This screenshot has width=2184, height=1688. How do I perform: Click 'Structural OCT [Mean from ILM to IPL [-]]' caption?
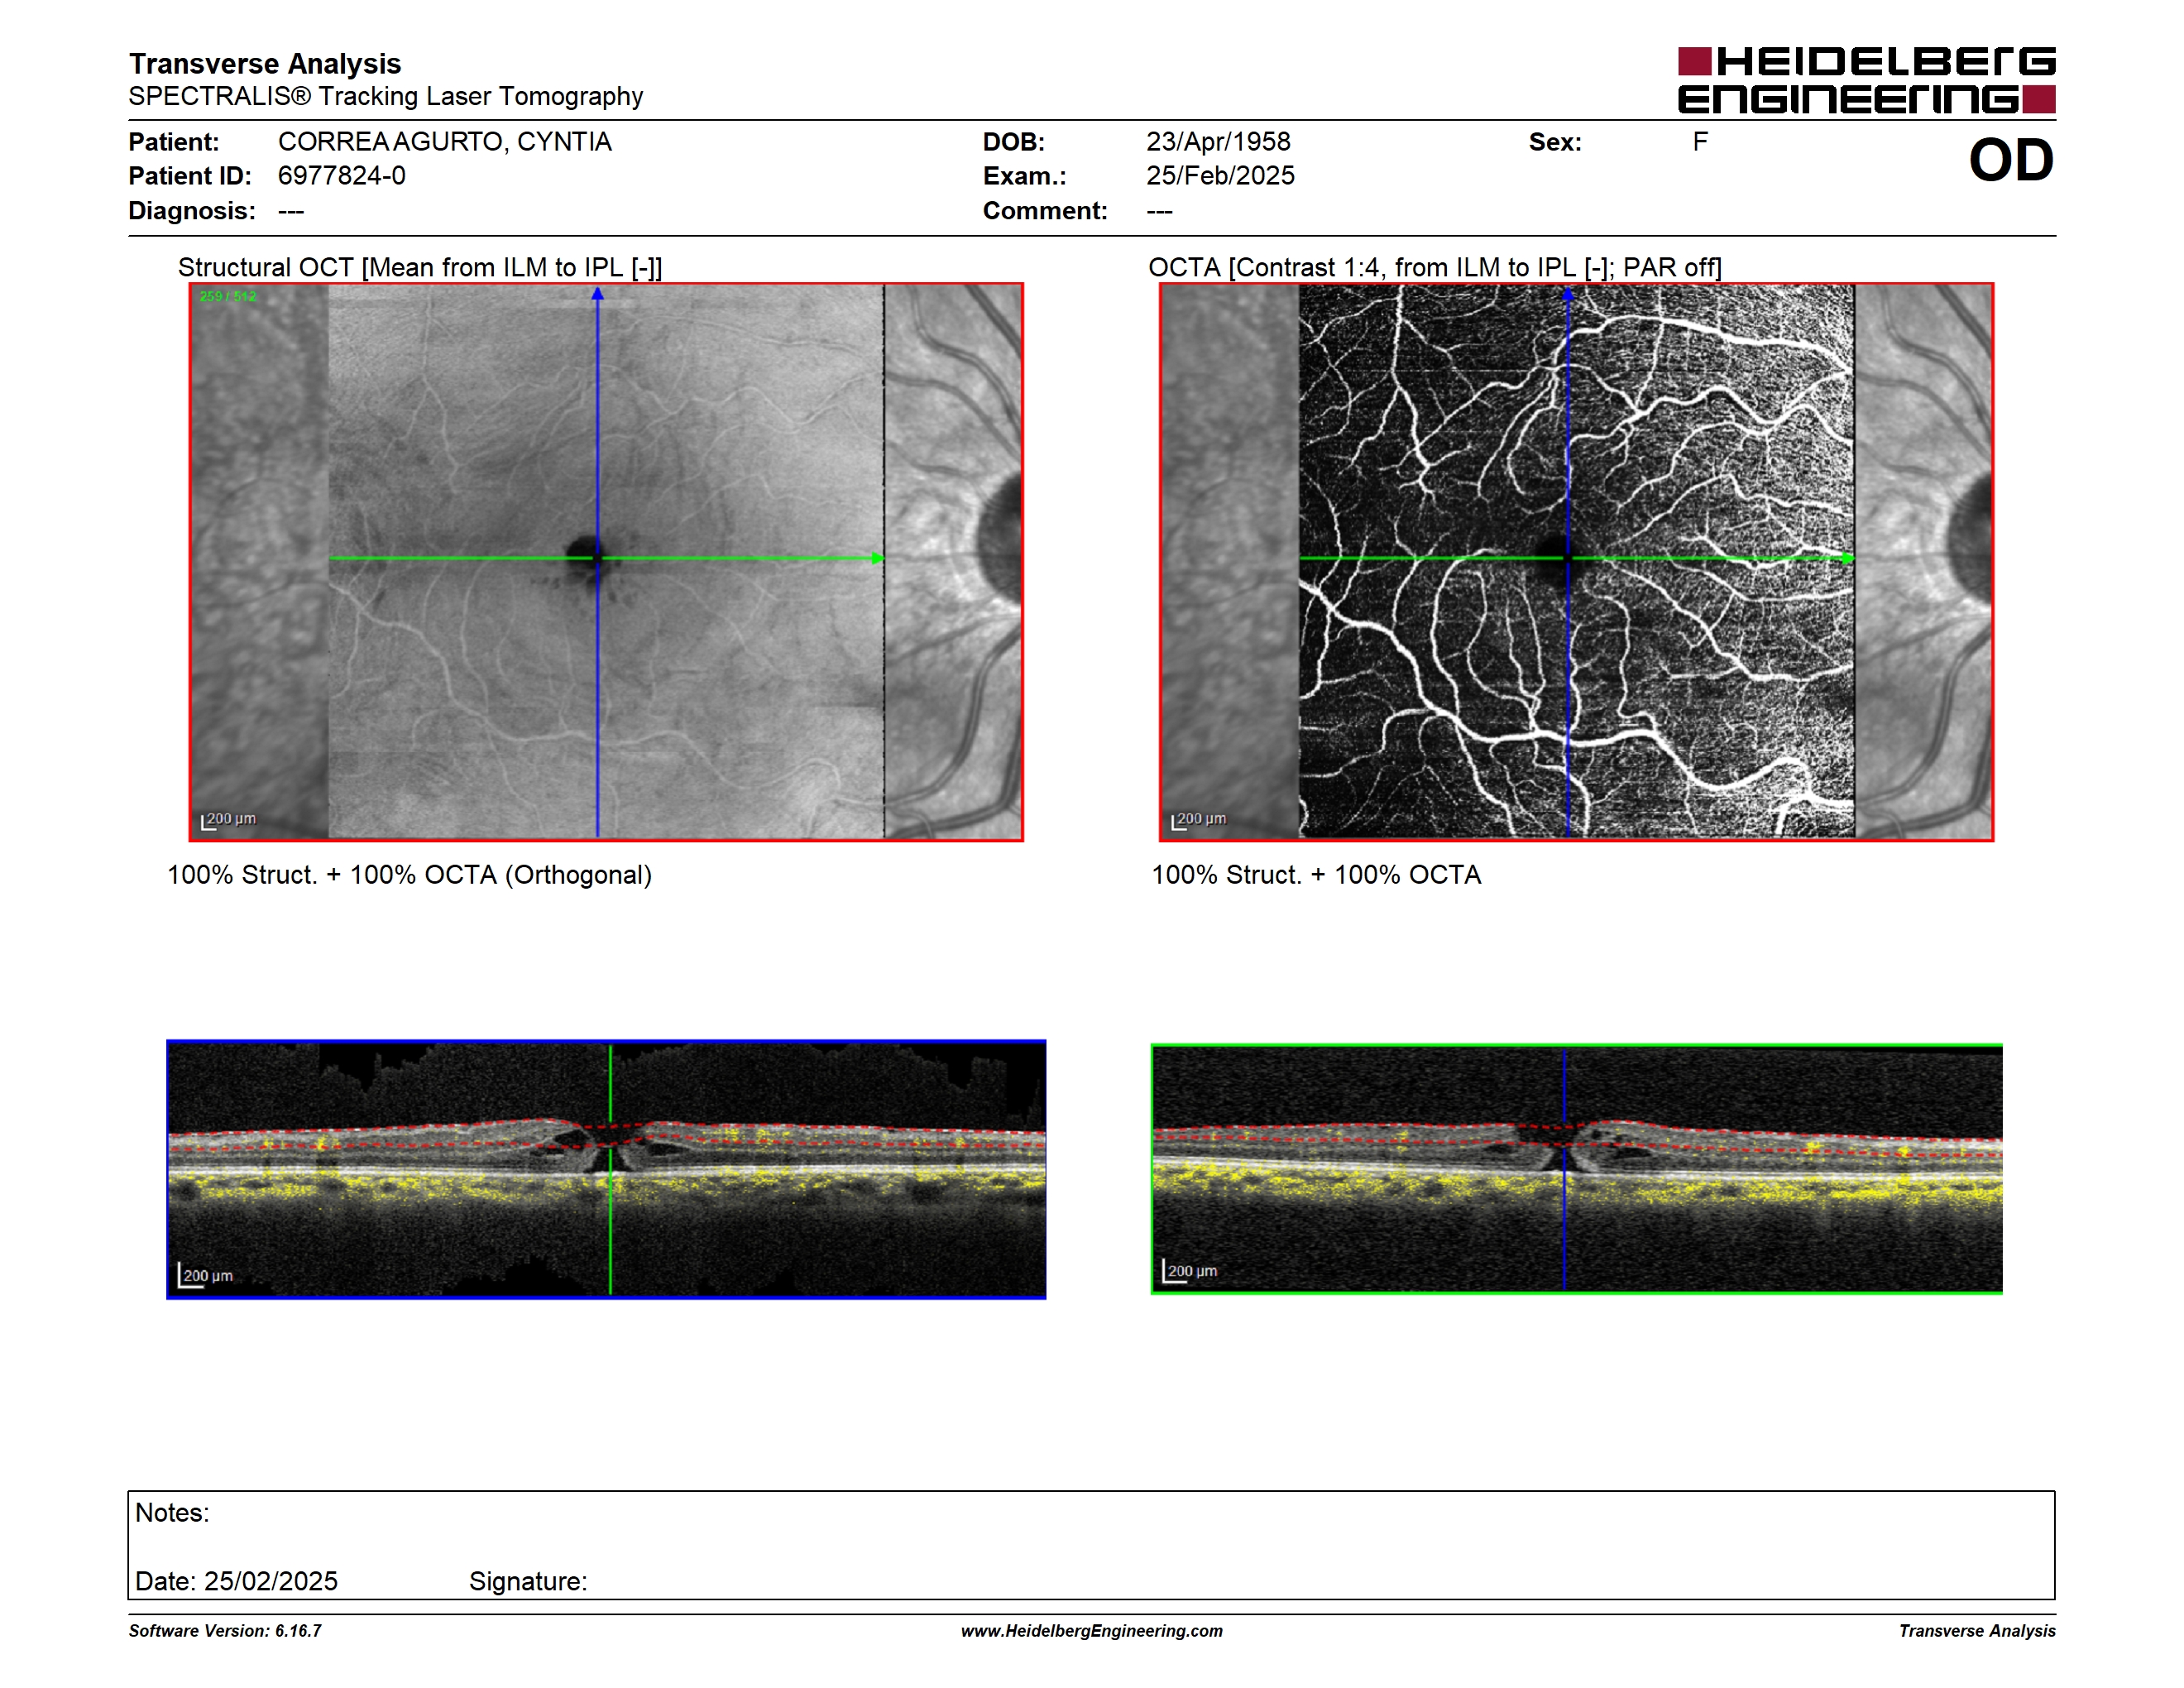(x=420, y=267)
